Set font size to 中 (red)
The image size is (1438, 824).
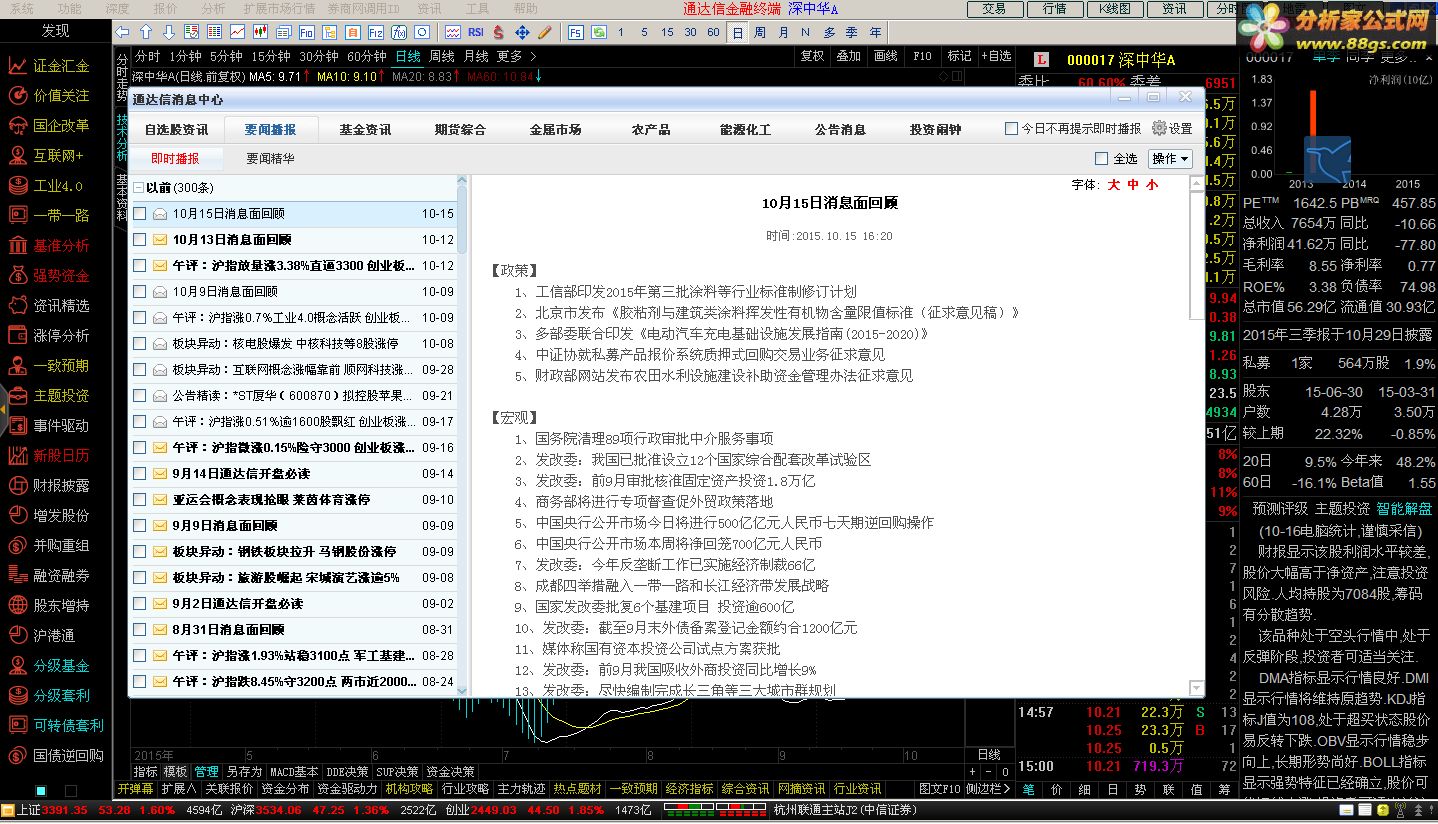(1133, 185)
